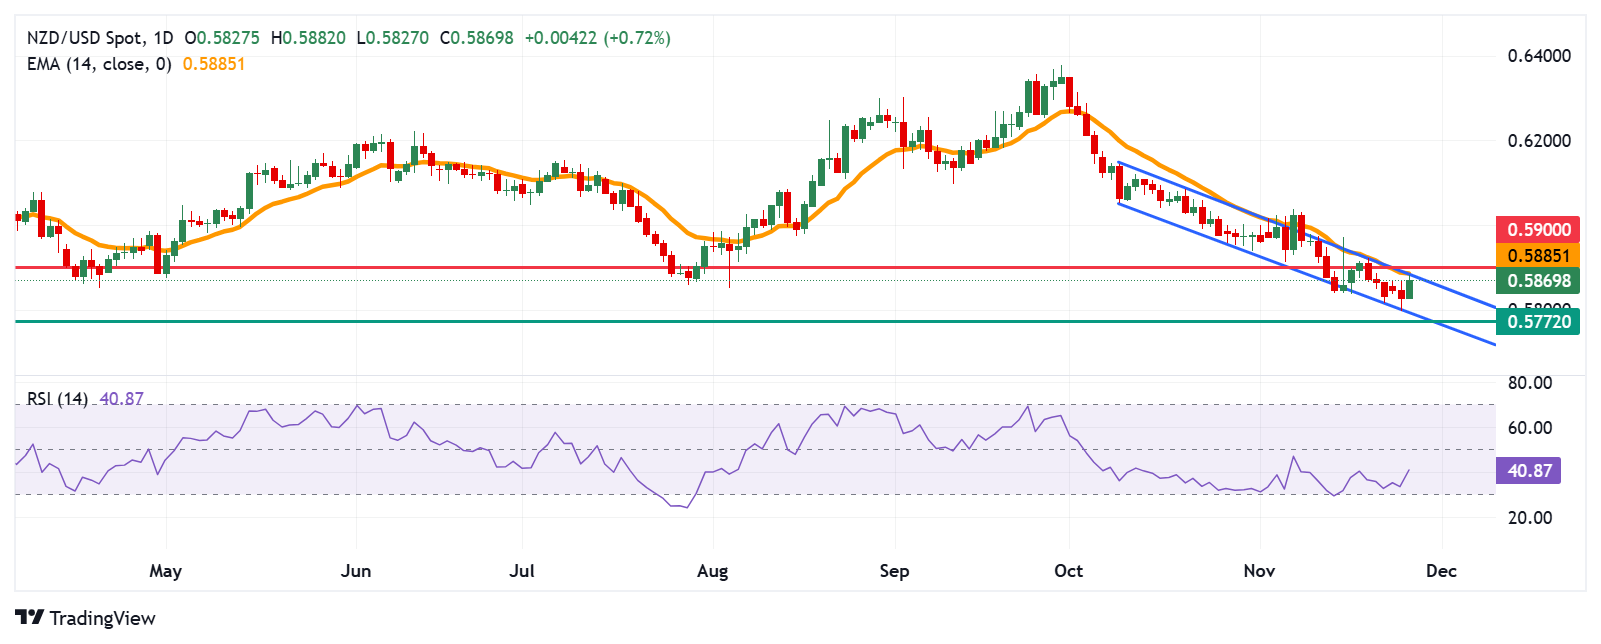Image resolution: width=1601 pixels, height=644 pixels.
Task: Click the TradingView logo icon
Action: (30, 617)
